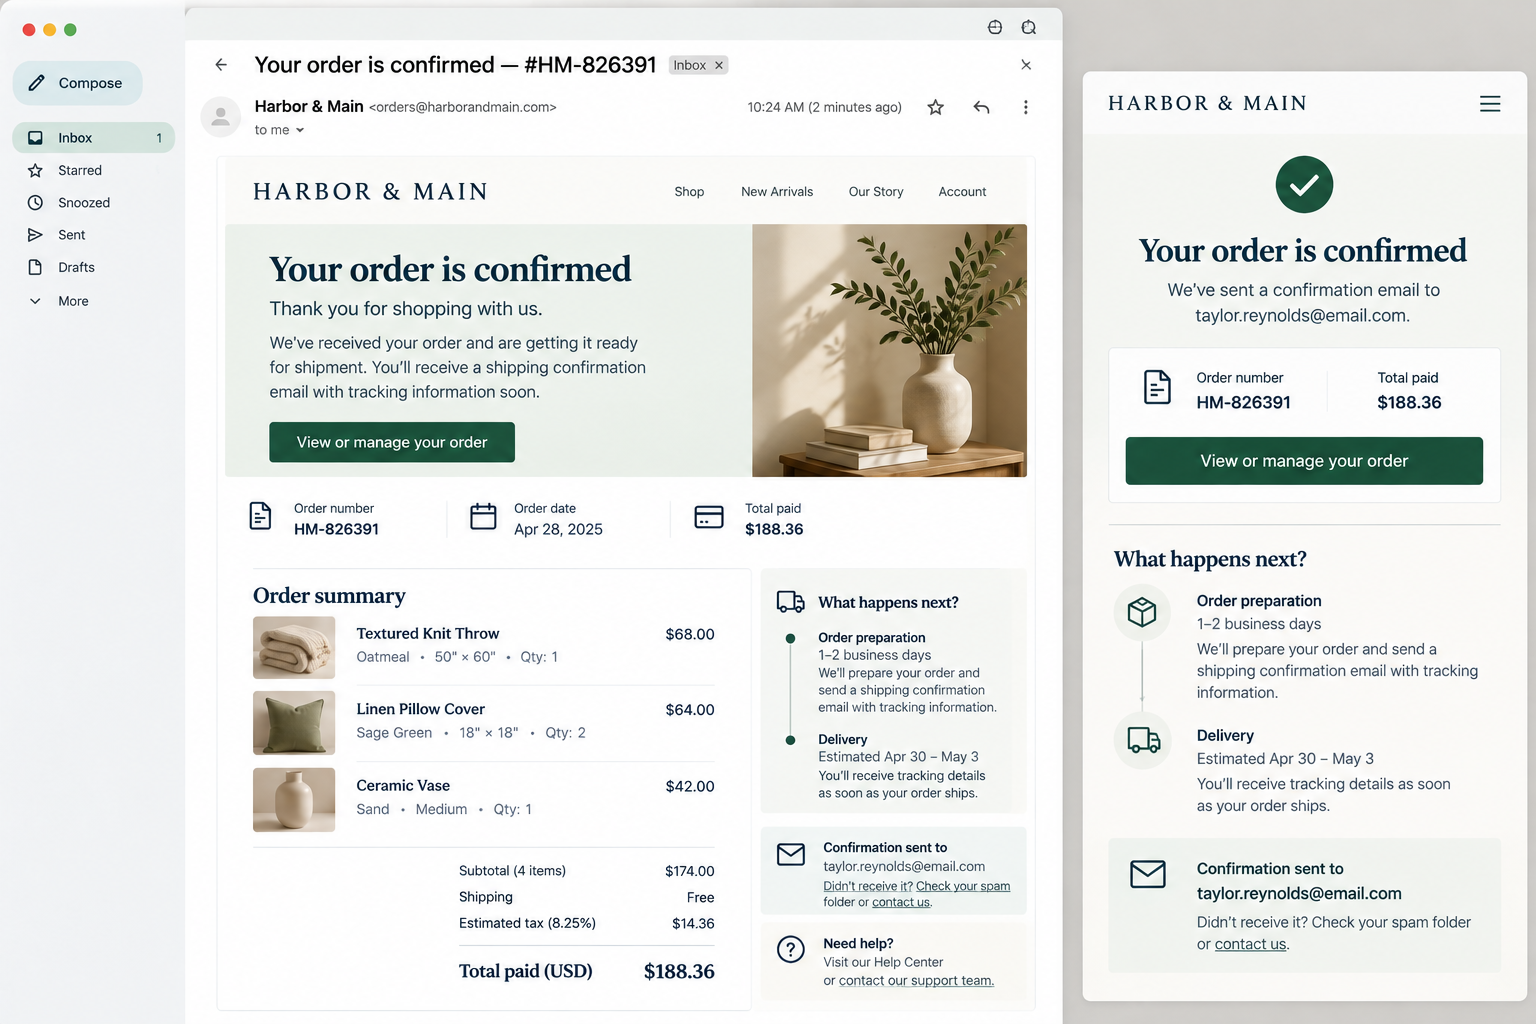Close the email with the X icon
Image resolution: width=1536 pixels, height=1024 pixels.
point(1026,65)
